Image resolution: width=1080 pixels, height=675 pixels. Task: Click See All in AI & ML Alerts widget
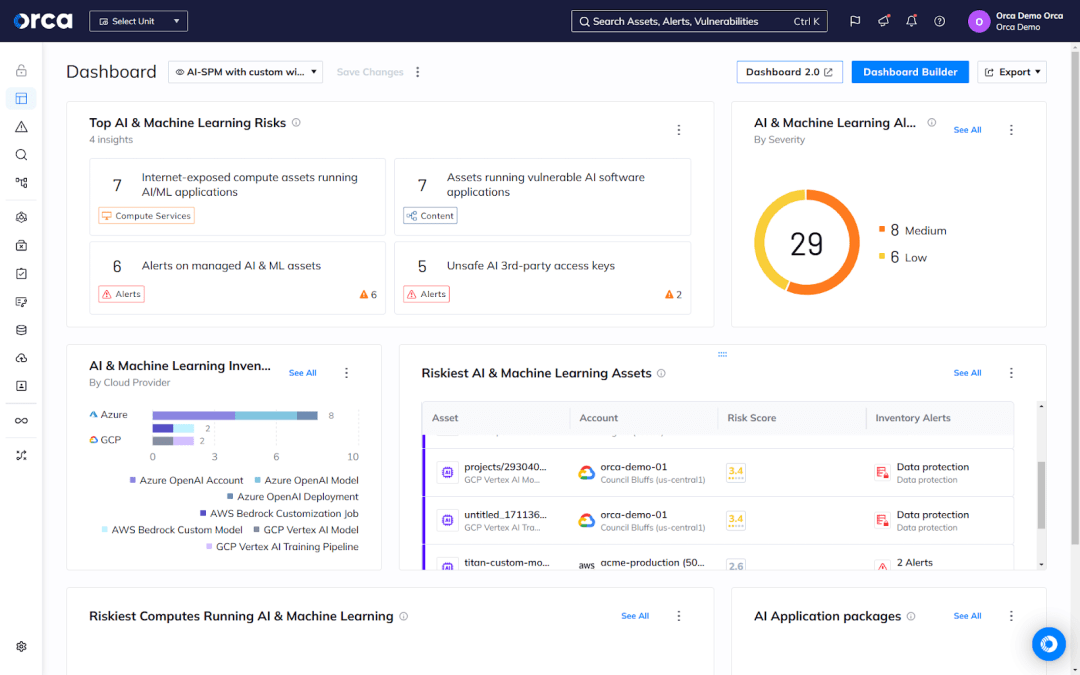point(967,130)
